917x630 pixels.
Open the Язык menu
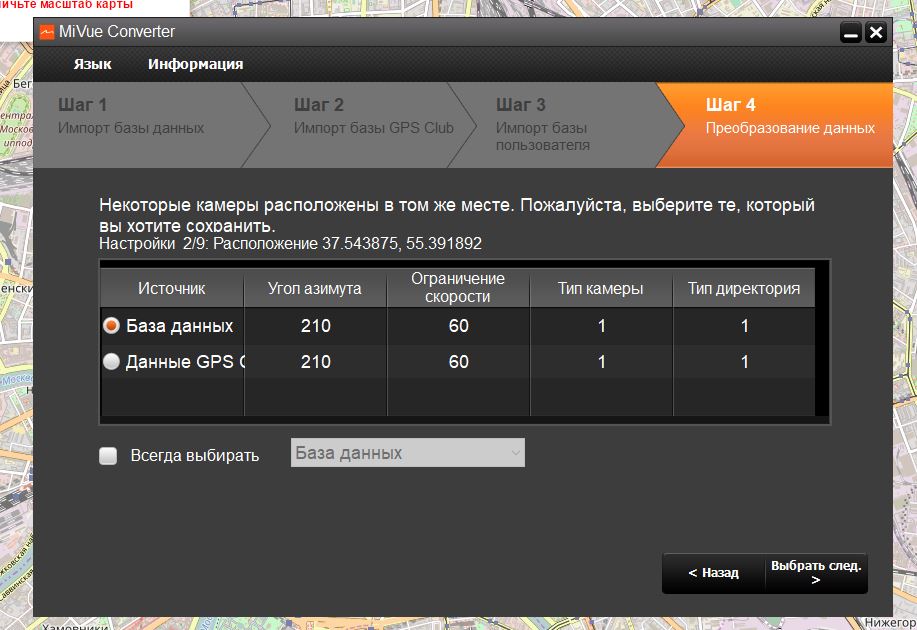coord(92,64)
